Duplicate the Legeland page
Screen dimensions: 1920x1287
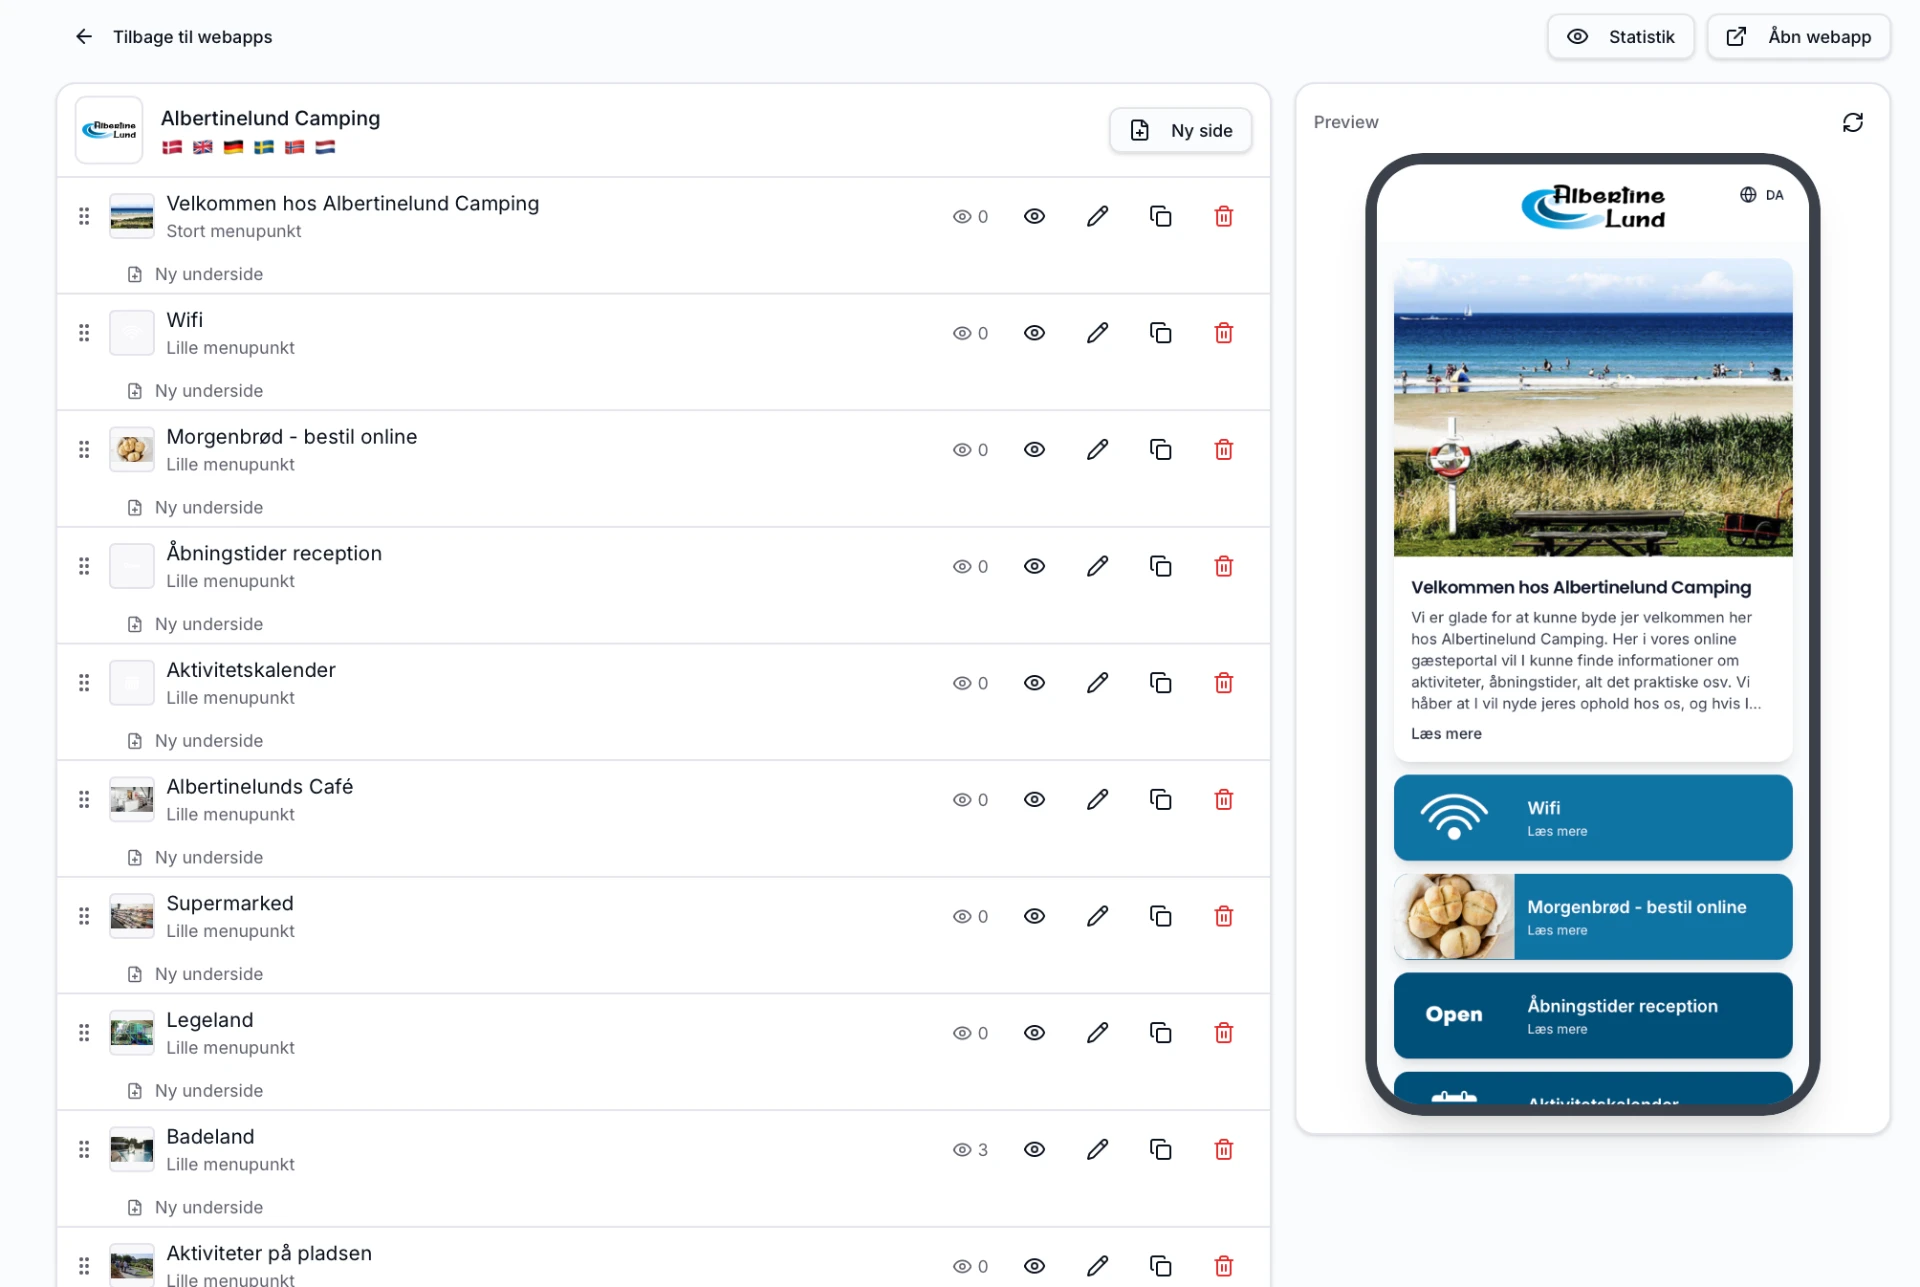(1160, 1033)
